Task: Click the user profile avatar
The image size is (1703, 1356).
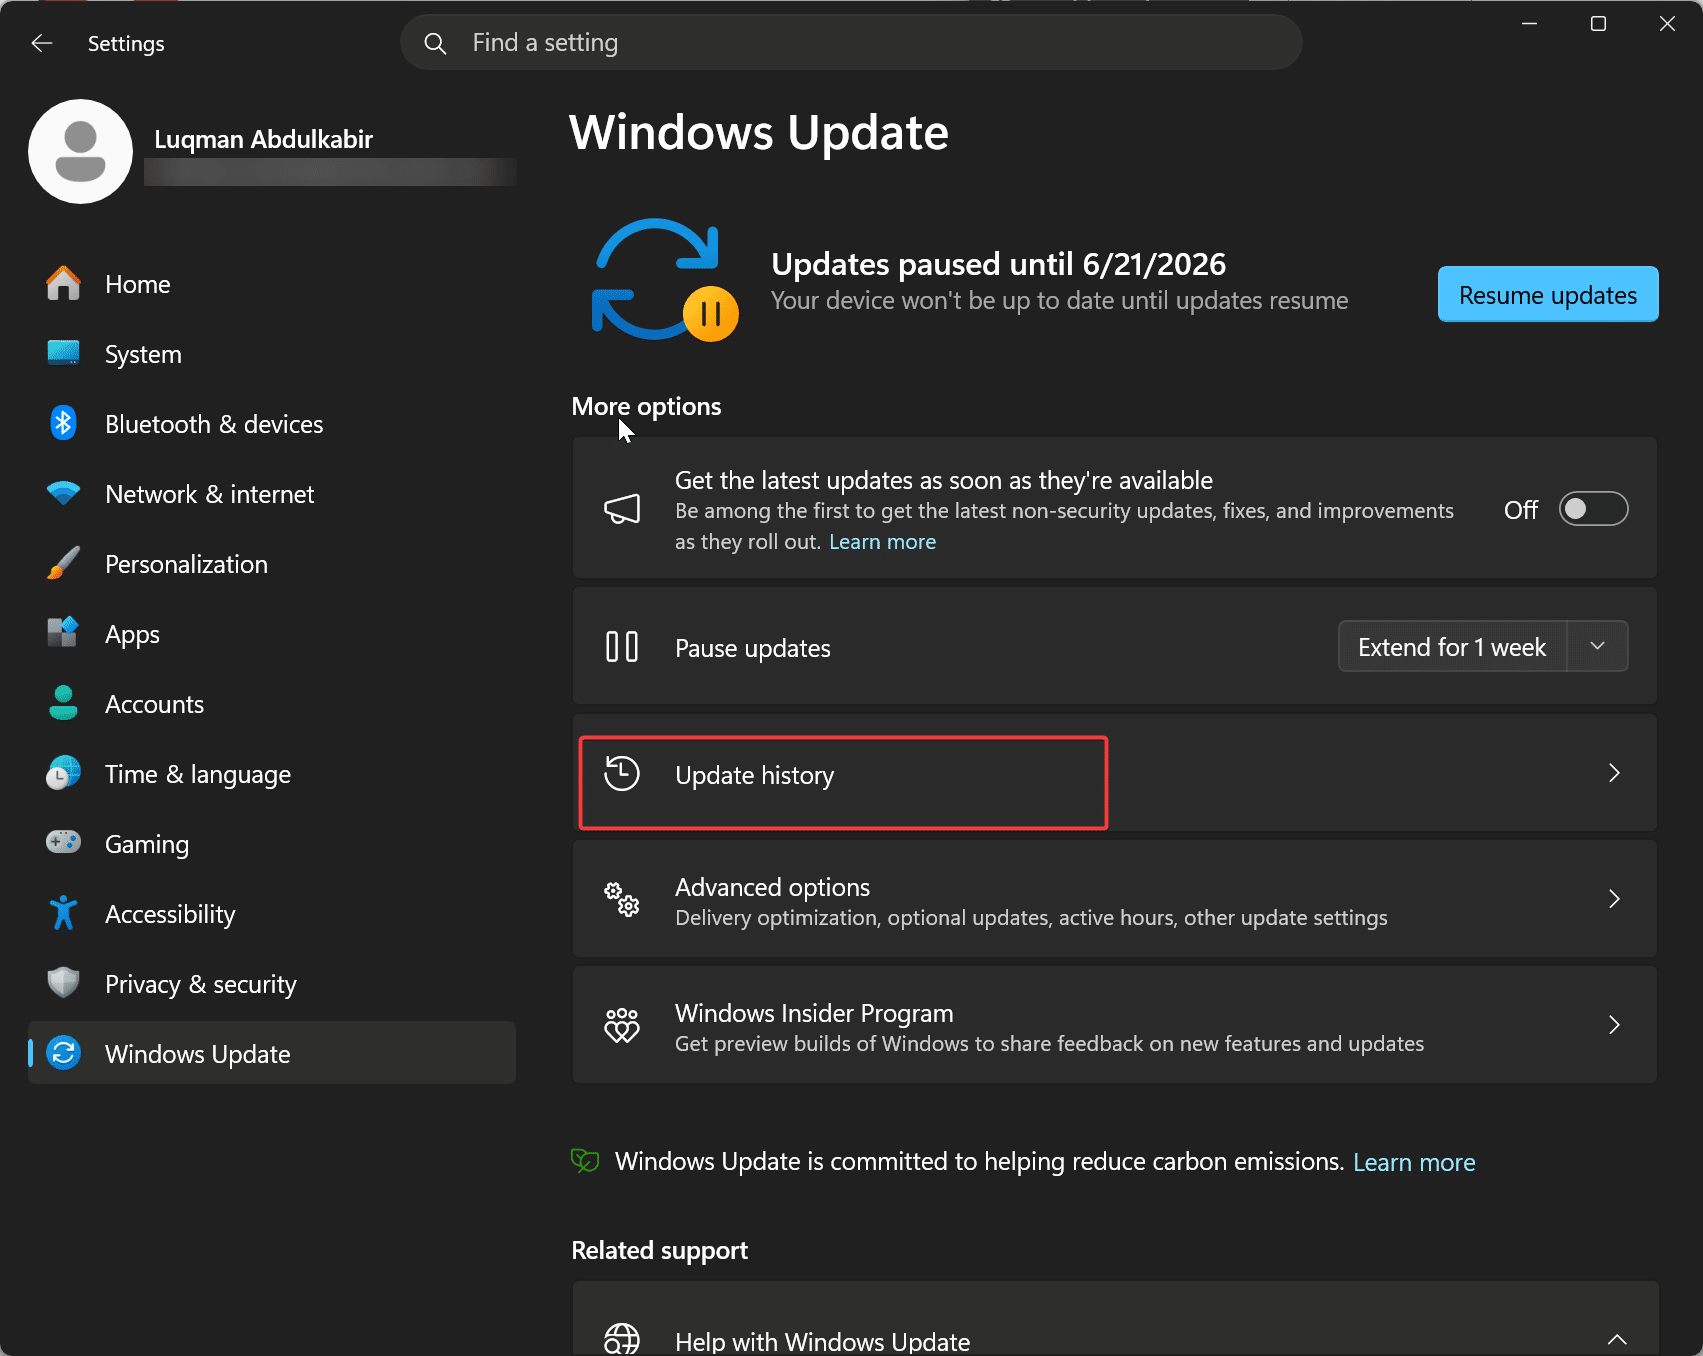Action: coord(80,151)
